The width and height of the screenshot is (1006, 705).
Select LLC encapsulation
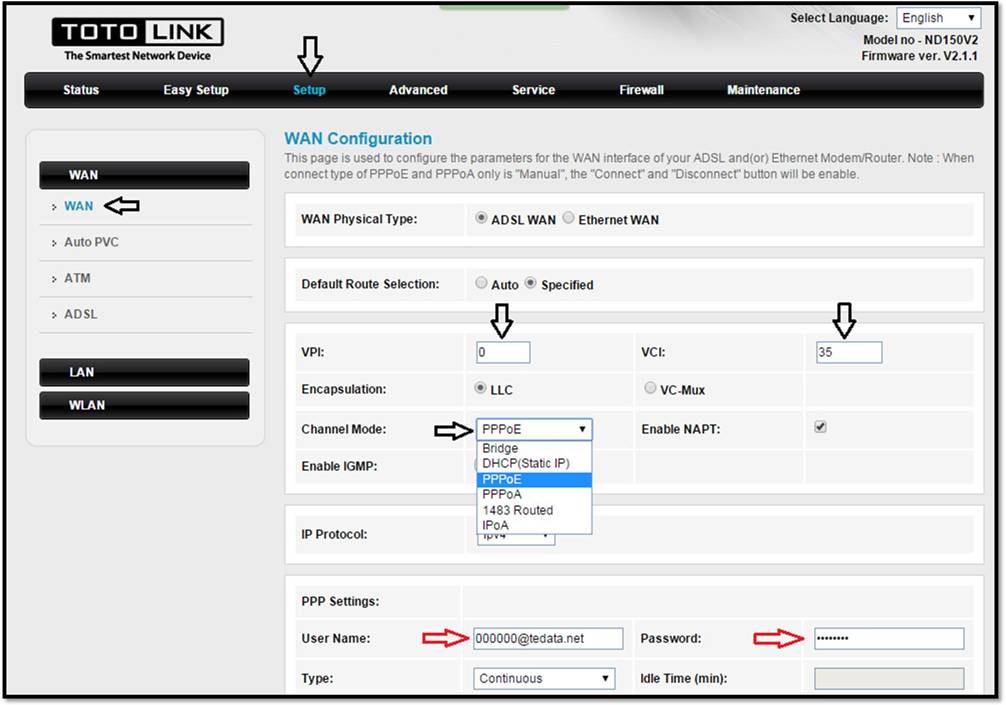[480, 388]
